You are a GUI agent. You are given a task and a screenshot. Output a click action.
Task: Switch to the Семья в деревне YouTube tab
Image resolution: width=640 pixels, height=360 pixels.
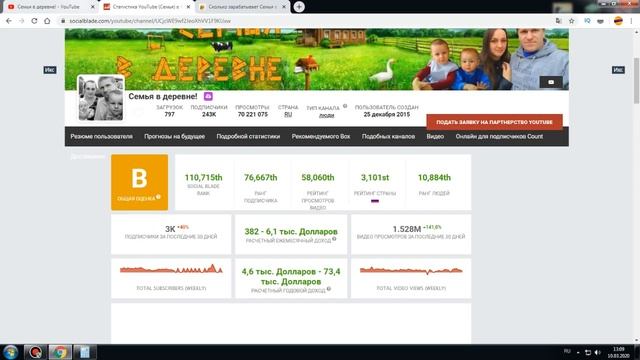(48, 7)
